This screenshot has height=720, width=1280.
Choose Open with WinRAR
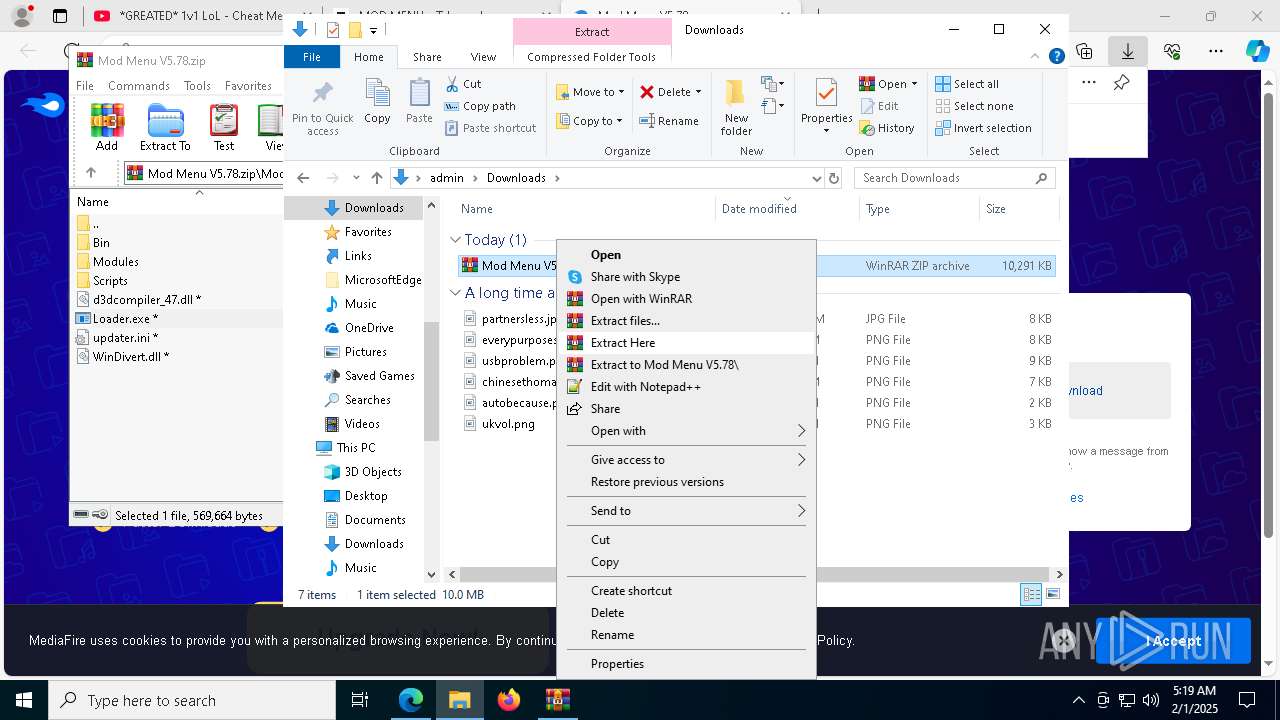click(686, 299)
